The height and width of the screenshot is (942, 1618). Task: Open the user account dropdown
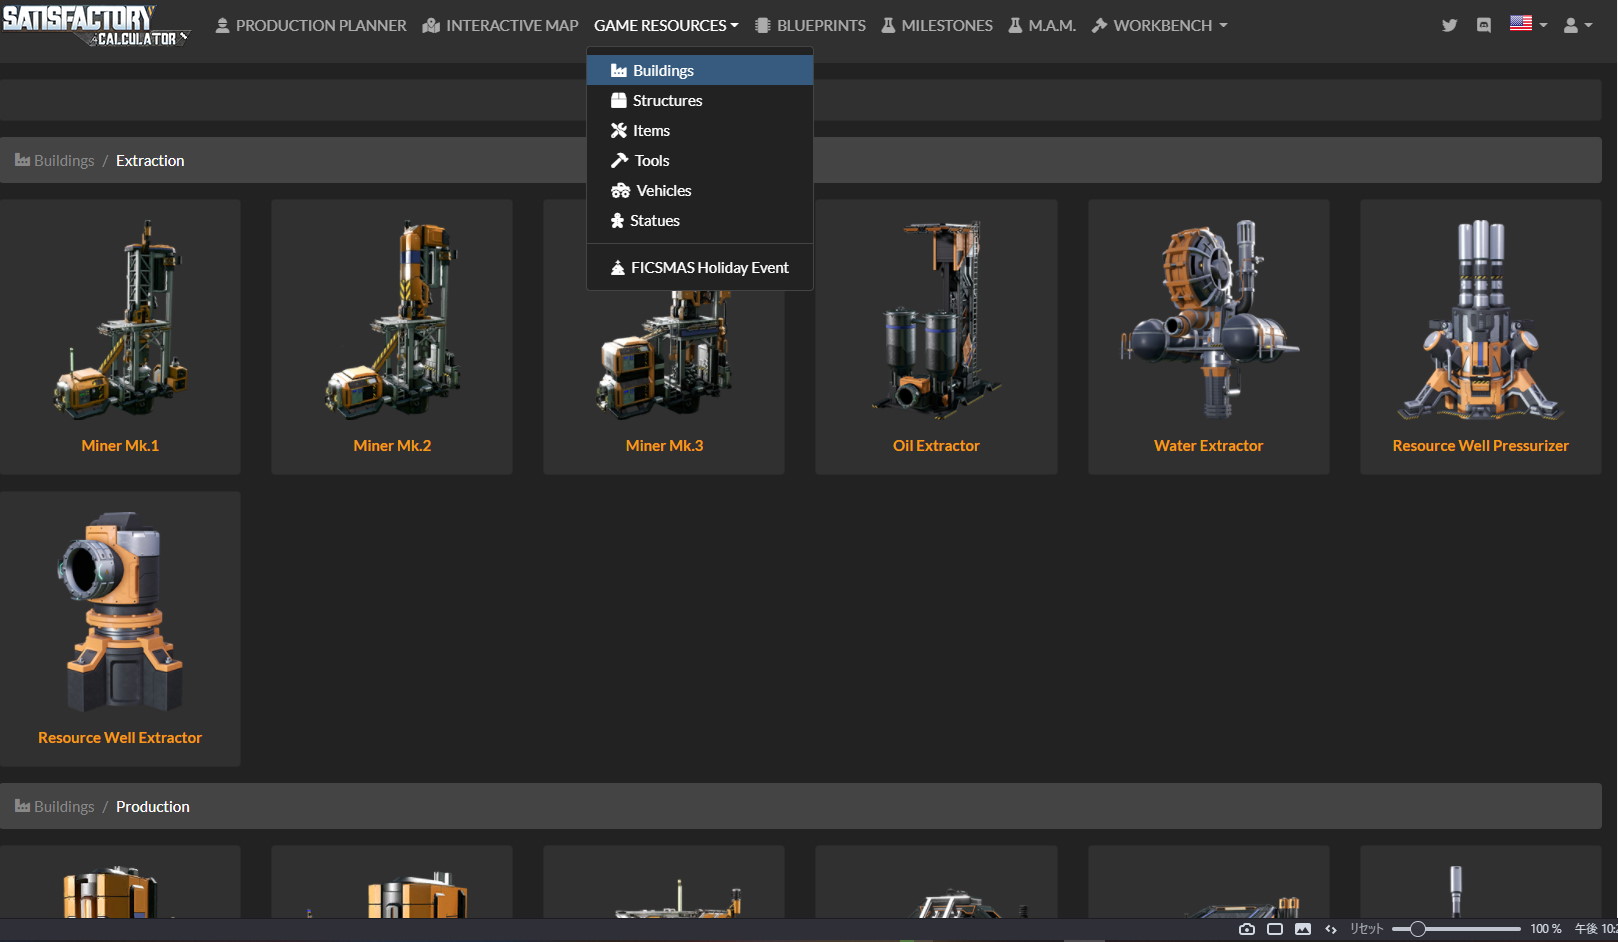pos(1578,25)
